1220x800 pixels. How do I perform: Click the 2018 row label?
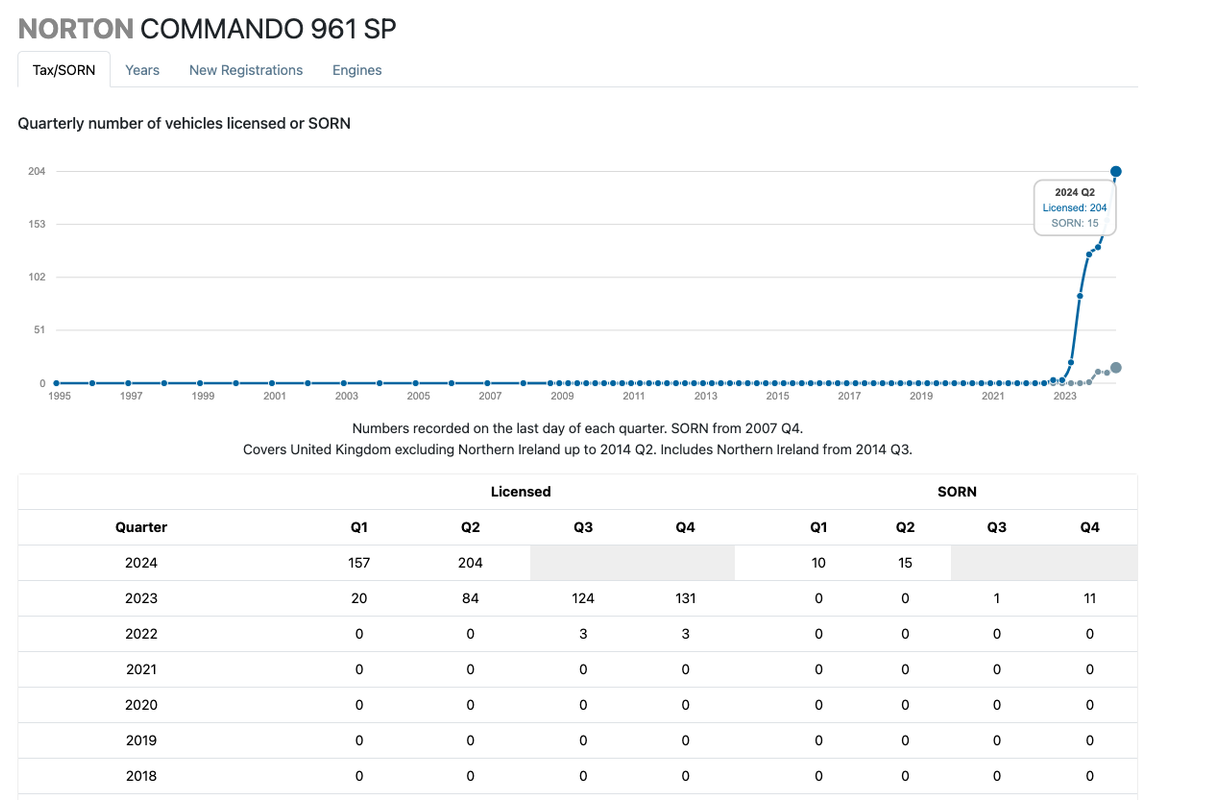pos(141,776)
